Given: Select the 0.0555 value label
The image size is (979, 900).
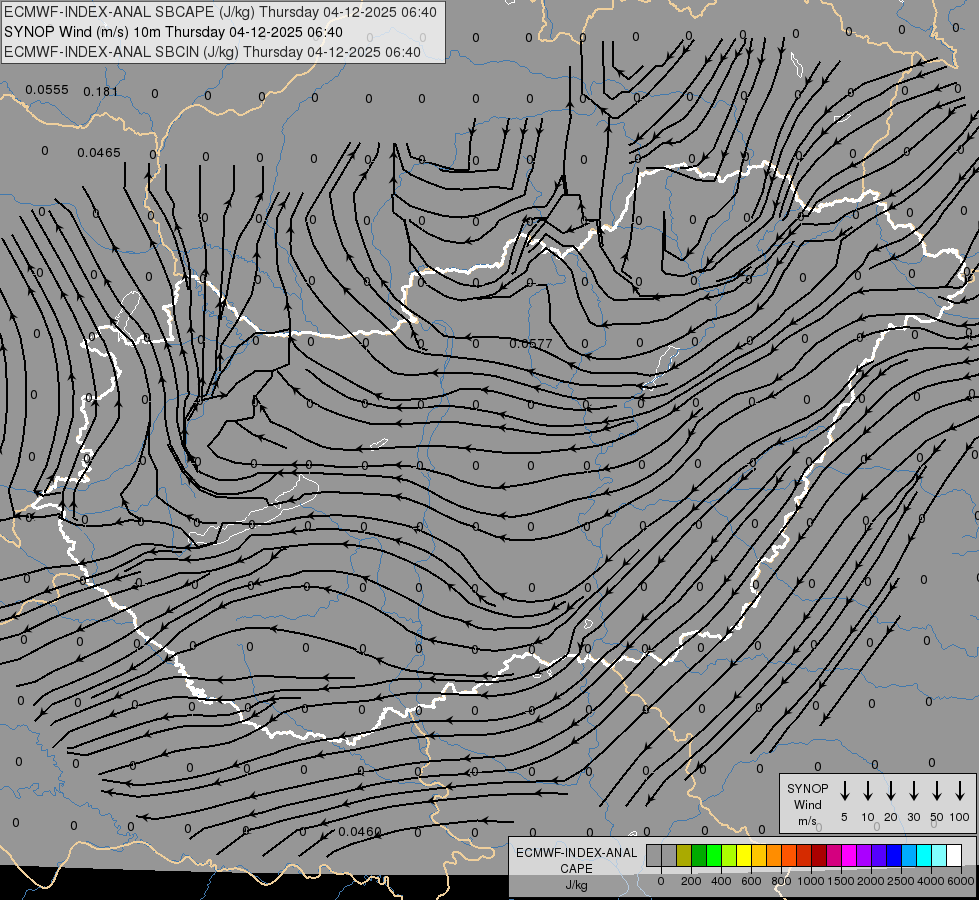Looking at the screenshot, I should [x=47, y=90].
